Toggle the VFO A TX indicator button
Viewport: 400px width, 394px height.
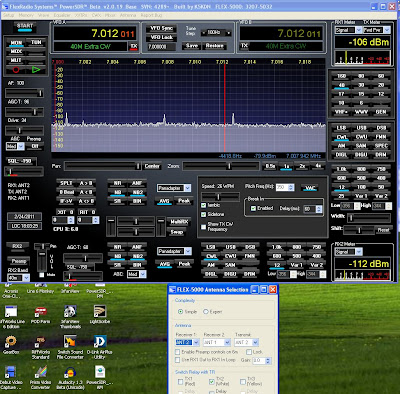(134, 46)
